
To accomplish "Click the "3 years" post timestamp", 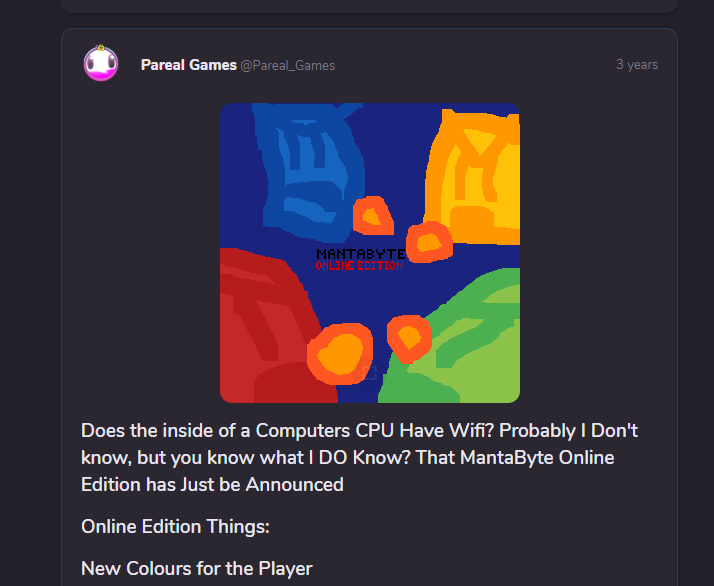I will pos(637,65).
